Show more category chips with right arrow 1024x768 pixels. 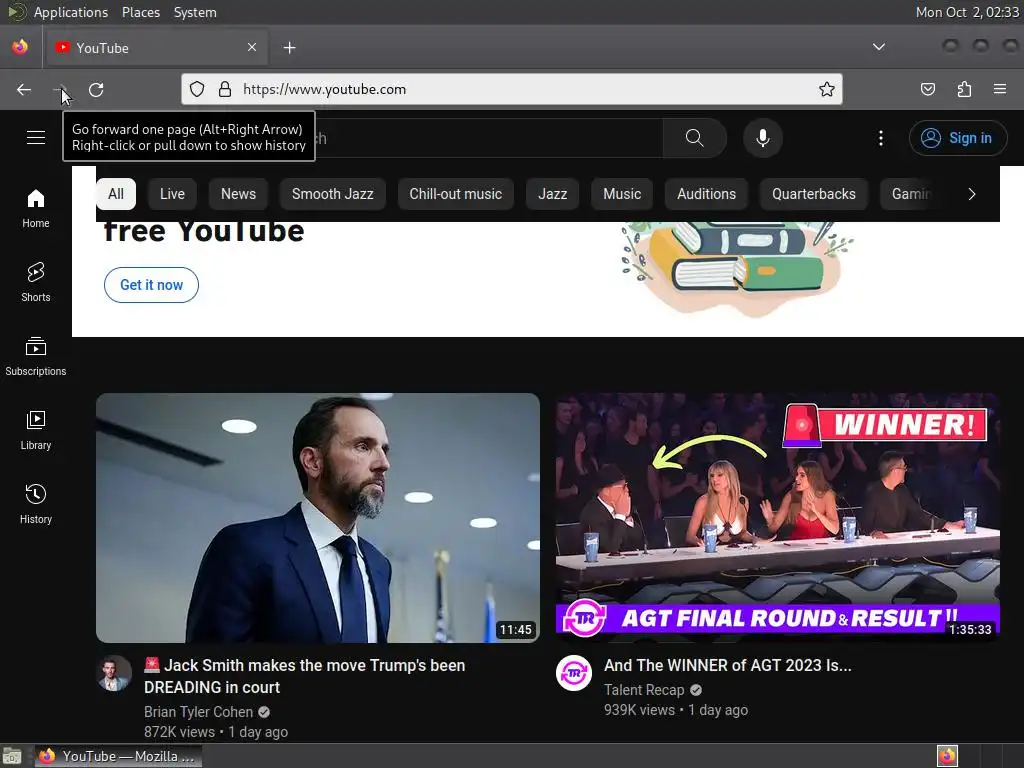pyautogui.click(x=972, y=194)
